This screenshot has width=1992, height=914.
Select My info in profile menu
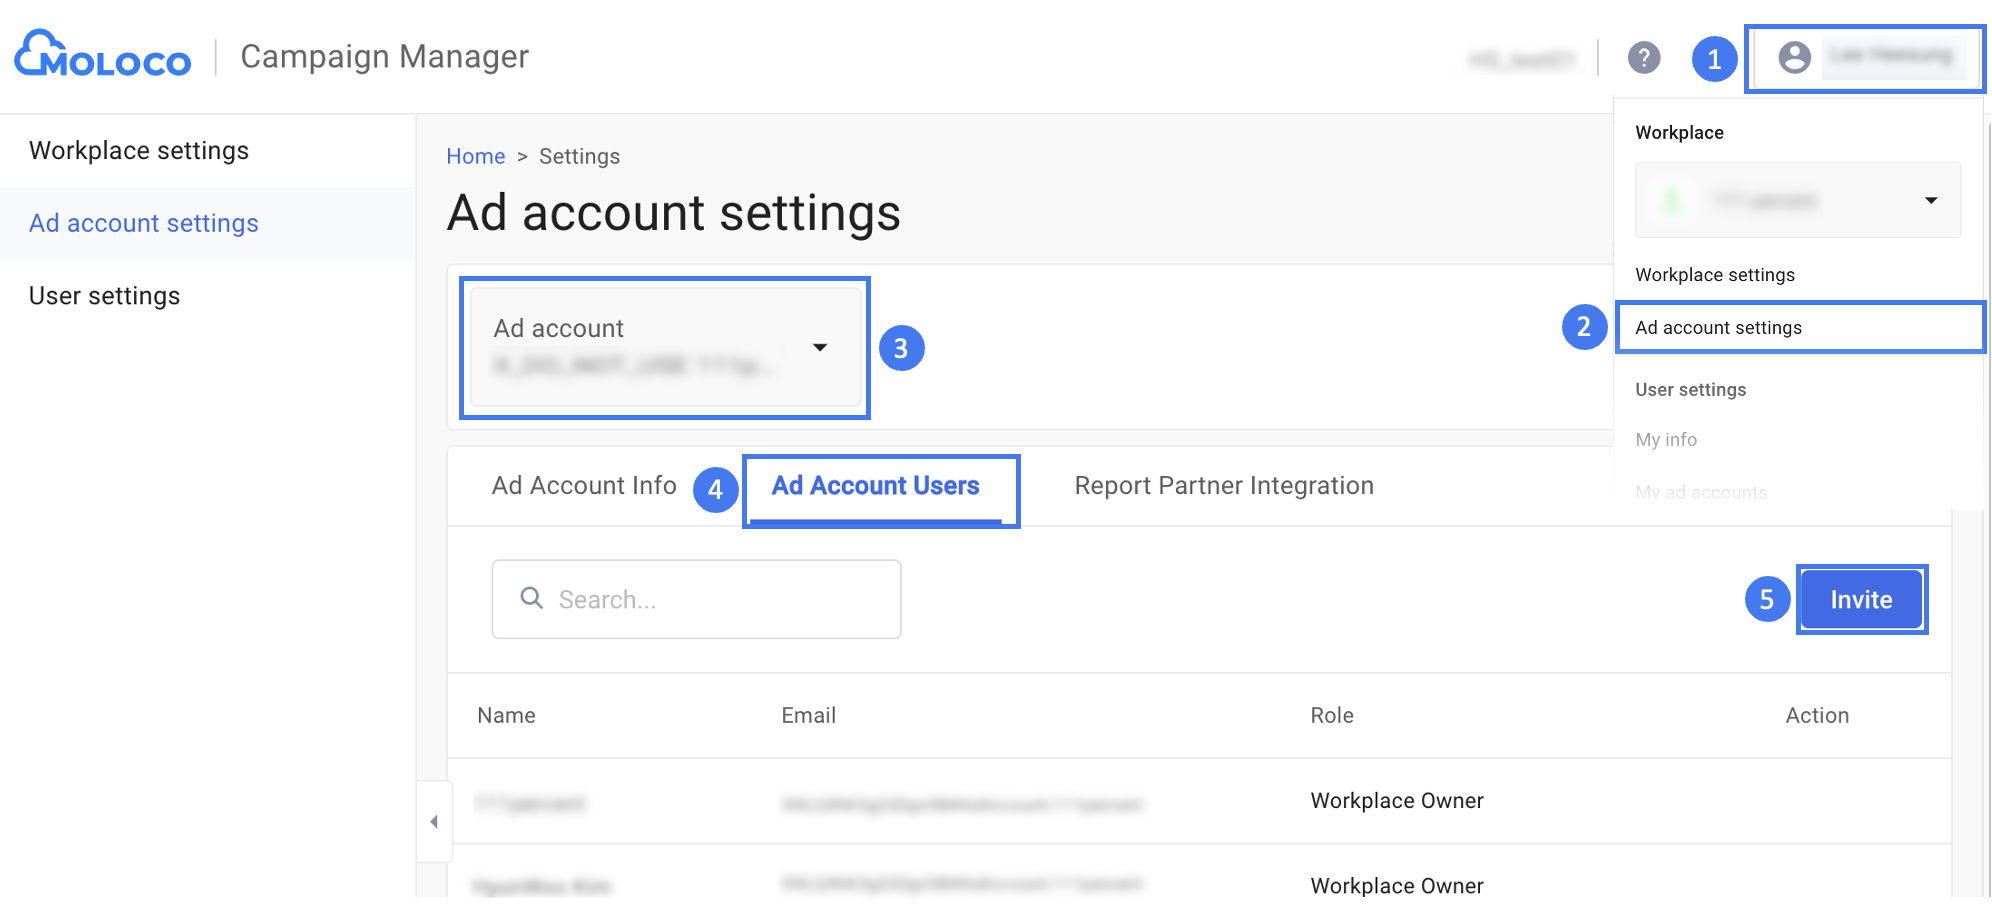(x=1666, y=440)
